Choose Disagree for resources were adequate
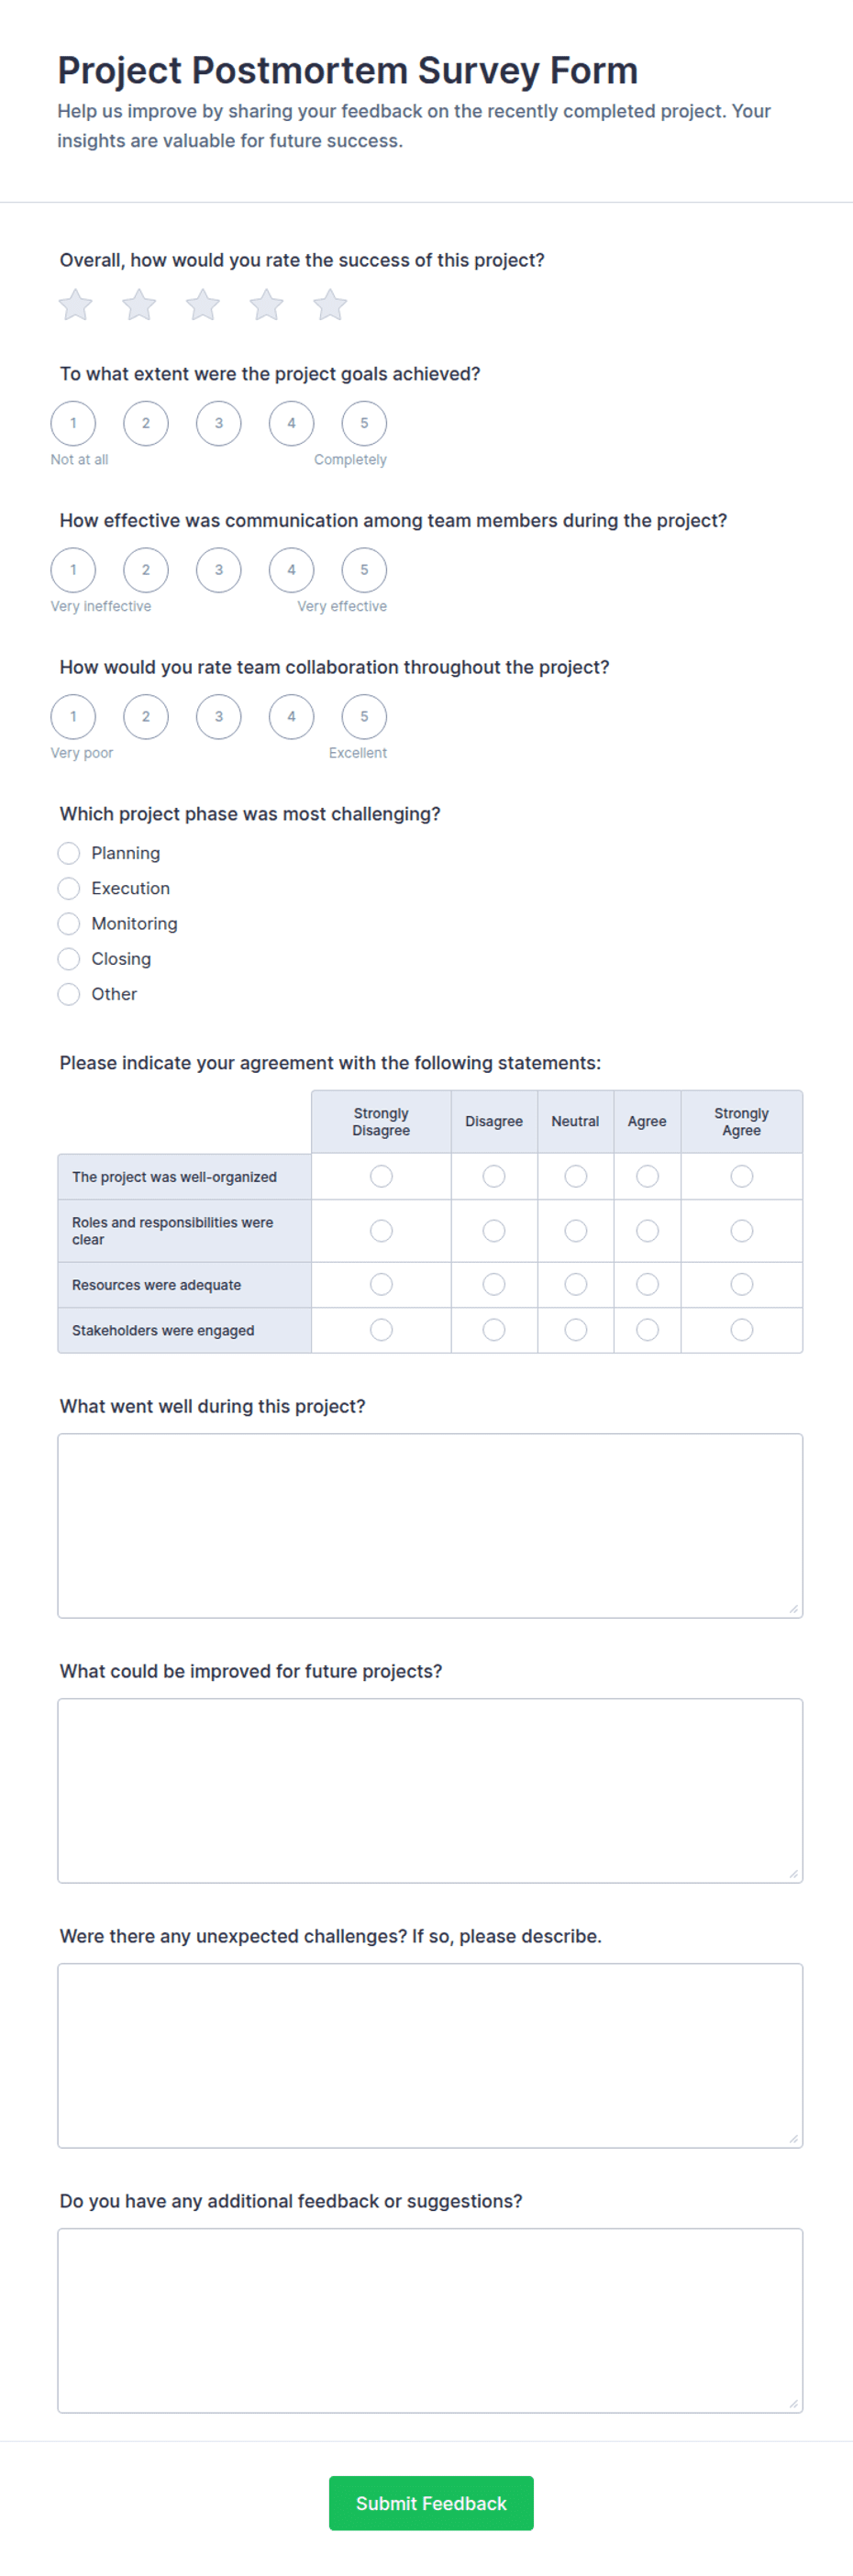Screen dimensions: 853x2576 pyautogui.click(x=494, y=1284)
